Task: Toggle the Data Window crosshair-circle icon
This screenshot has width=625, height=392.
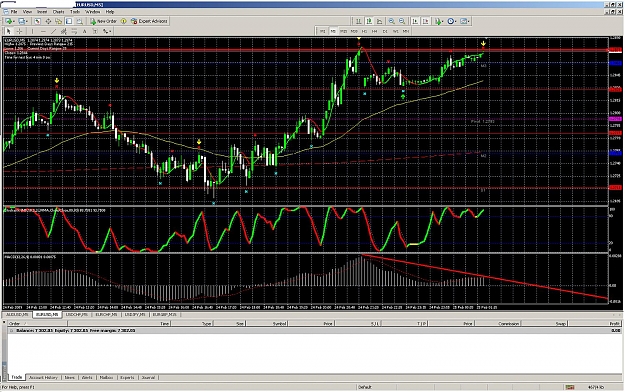Action: 48,21
